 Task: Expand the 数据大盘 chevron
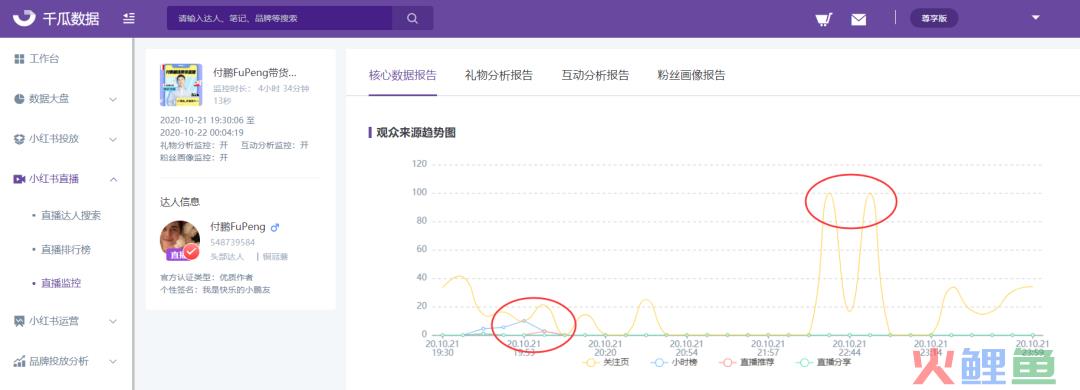(113, 100)
